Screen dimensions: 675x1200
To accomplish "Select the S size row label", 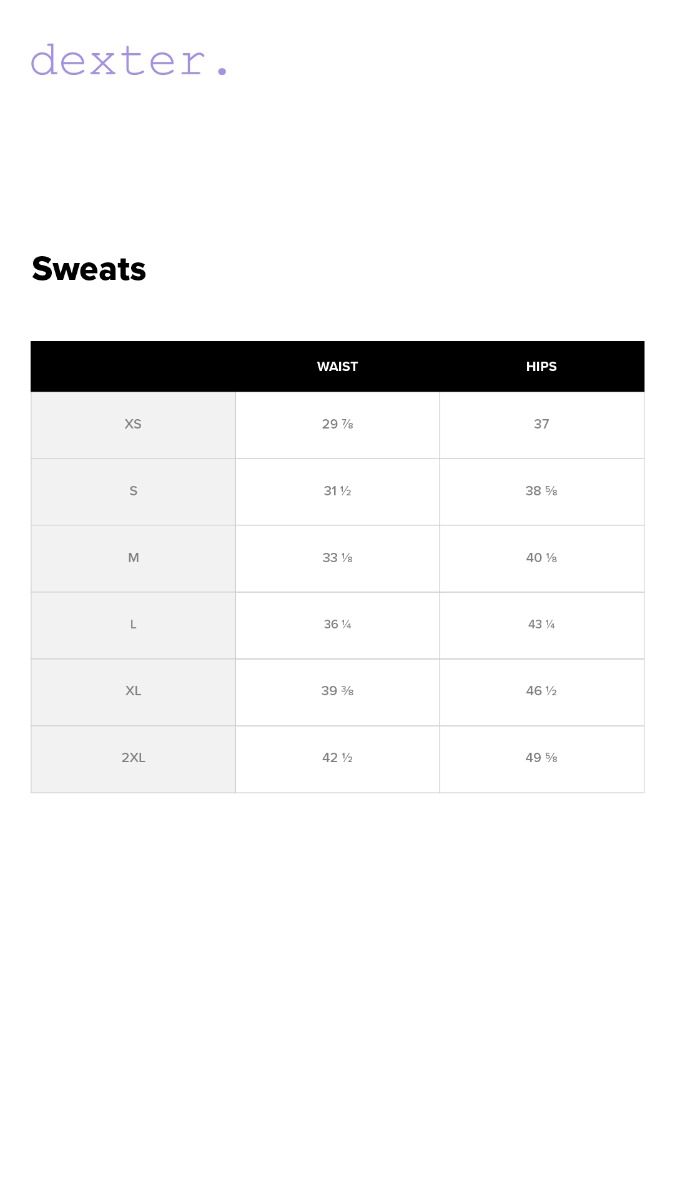I will coord(133,491).
